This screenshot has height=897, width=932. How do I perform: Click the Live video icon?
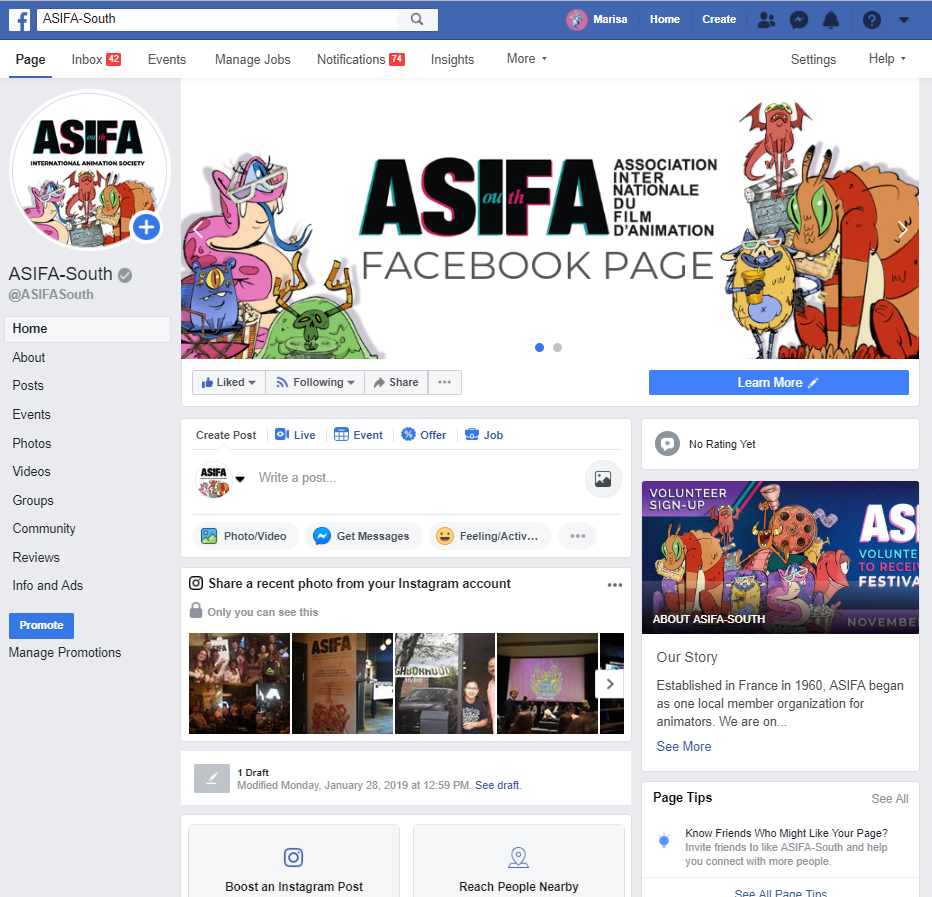(x=282, y=435)
